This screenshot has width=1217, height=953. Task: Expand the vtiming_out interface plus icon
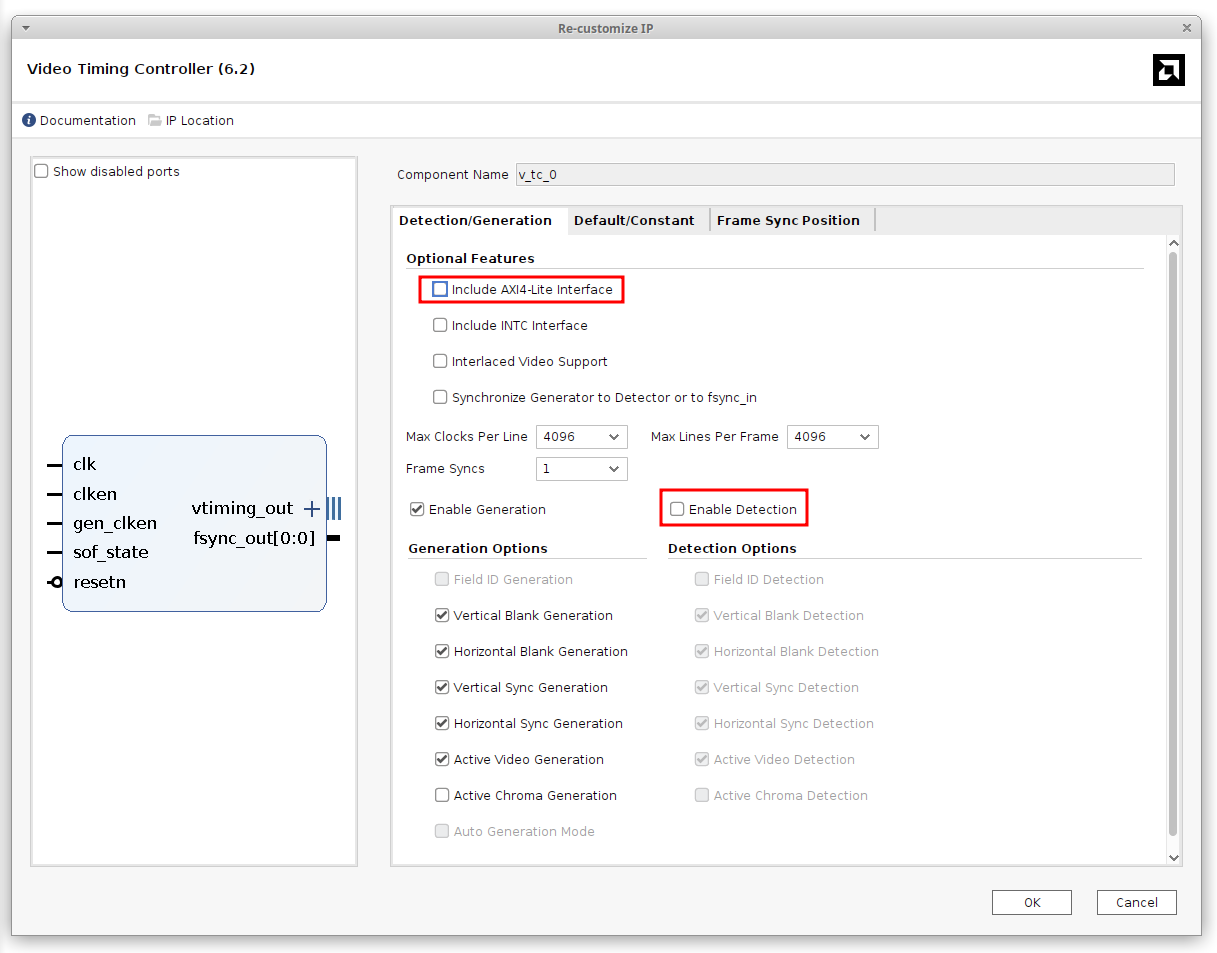[312, 509]
